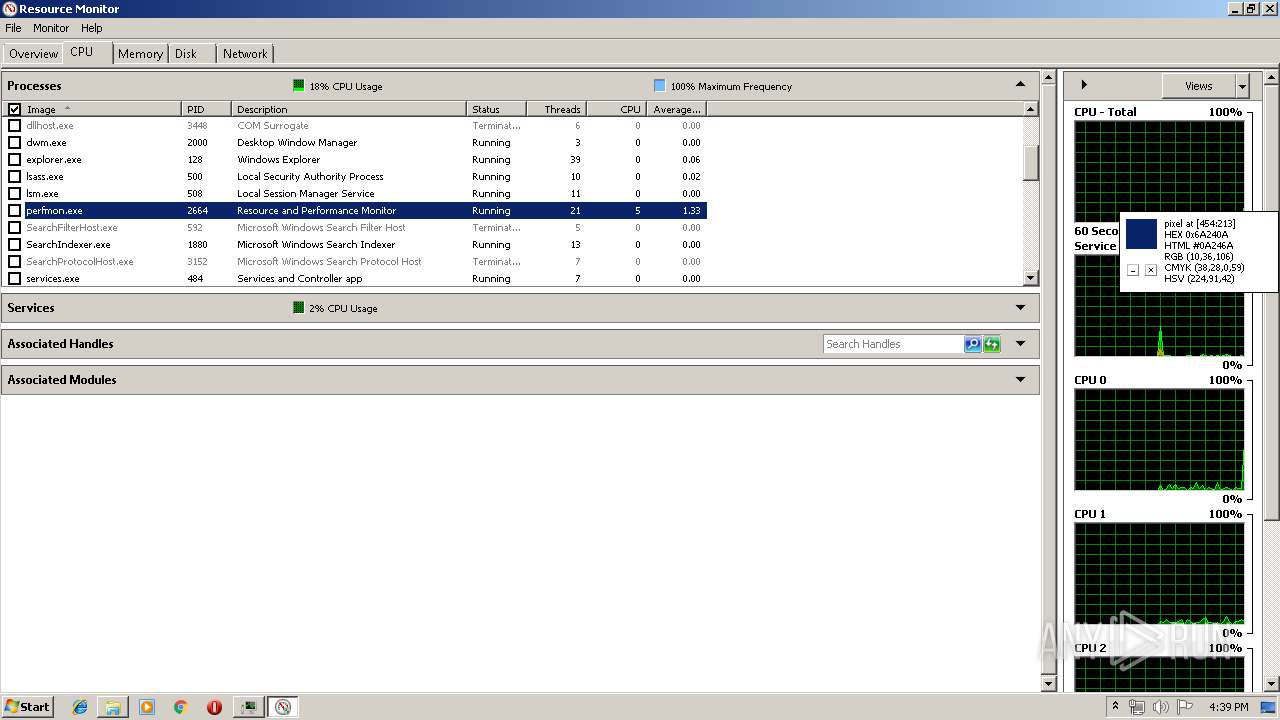This screenshot has width=1280, height=720.
Task: Sort by Description column header
Action: 349,109
